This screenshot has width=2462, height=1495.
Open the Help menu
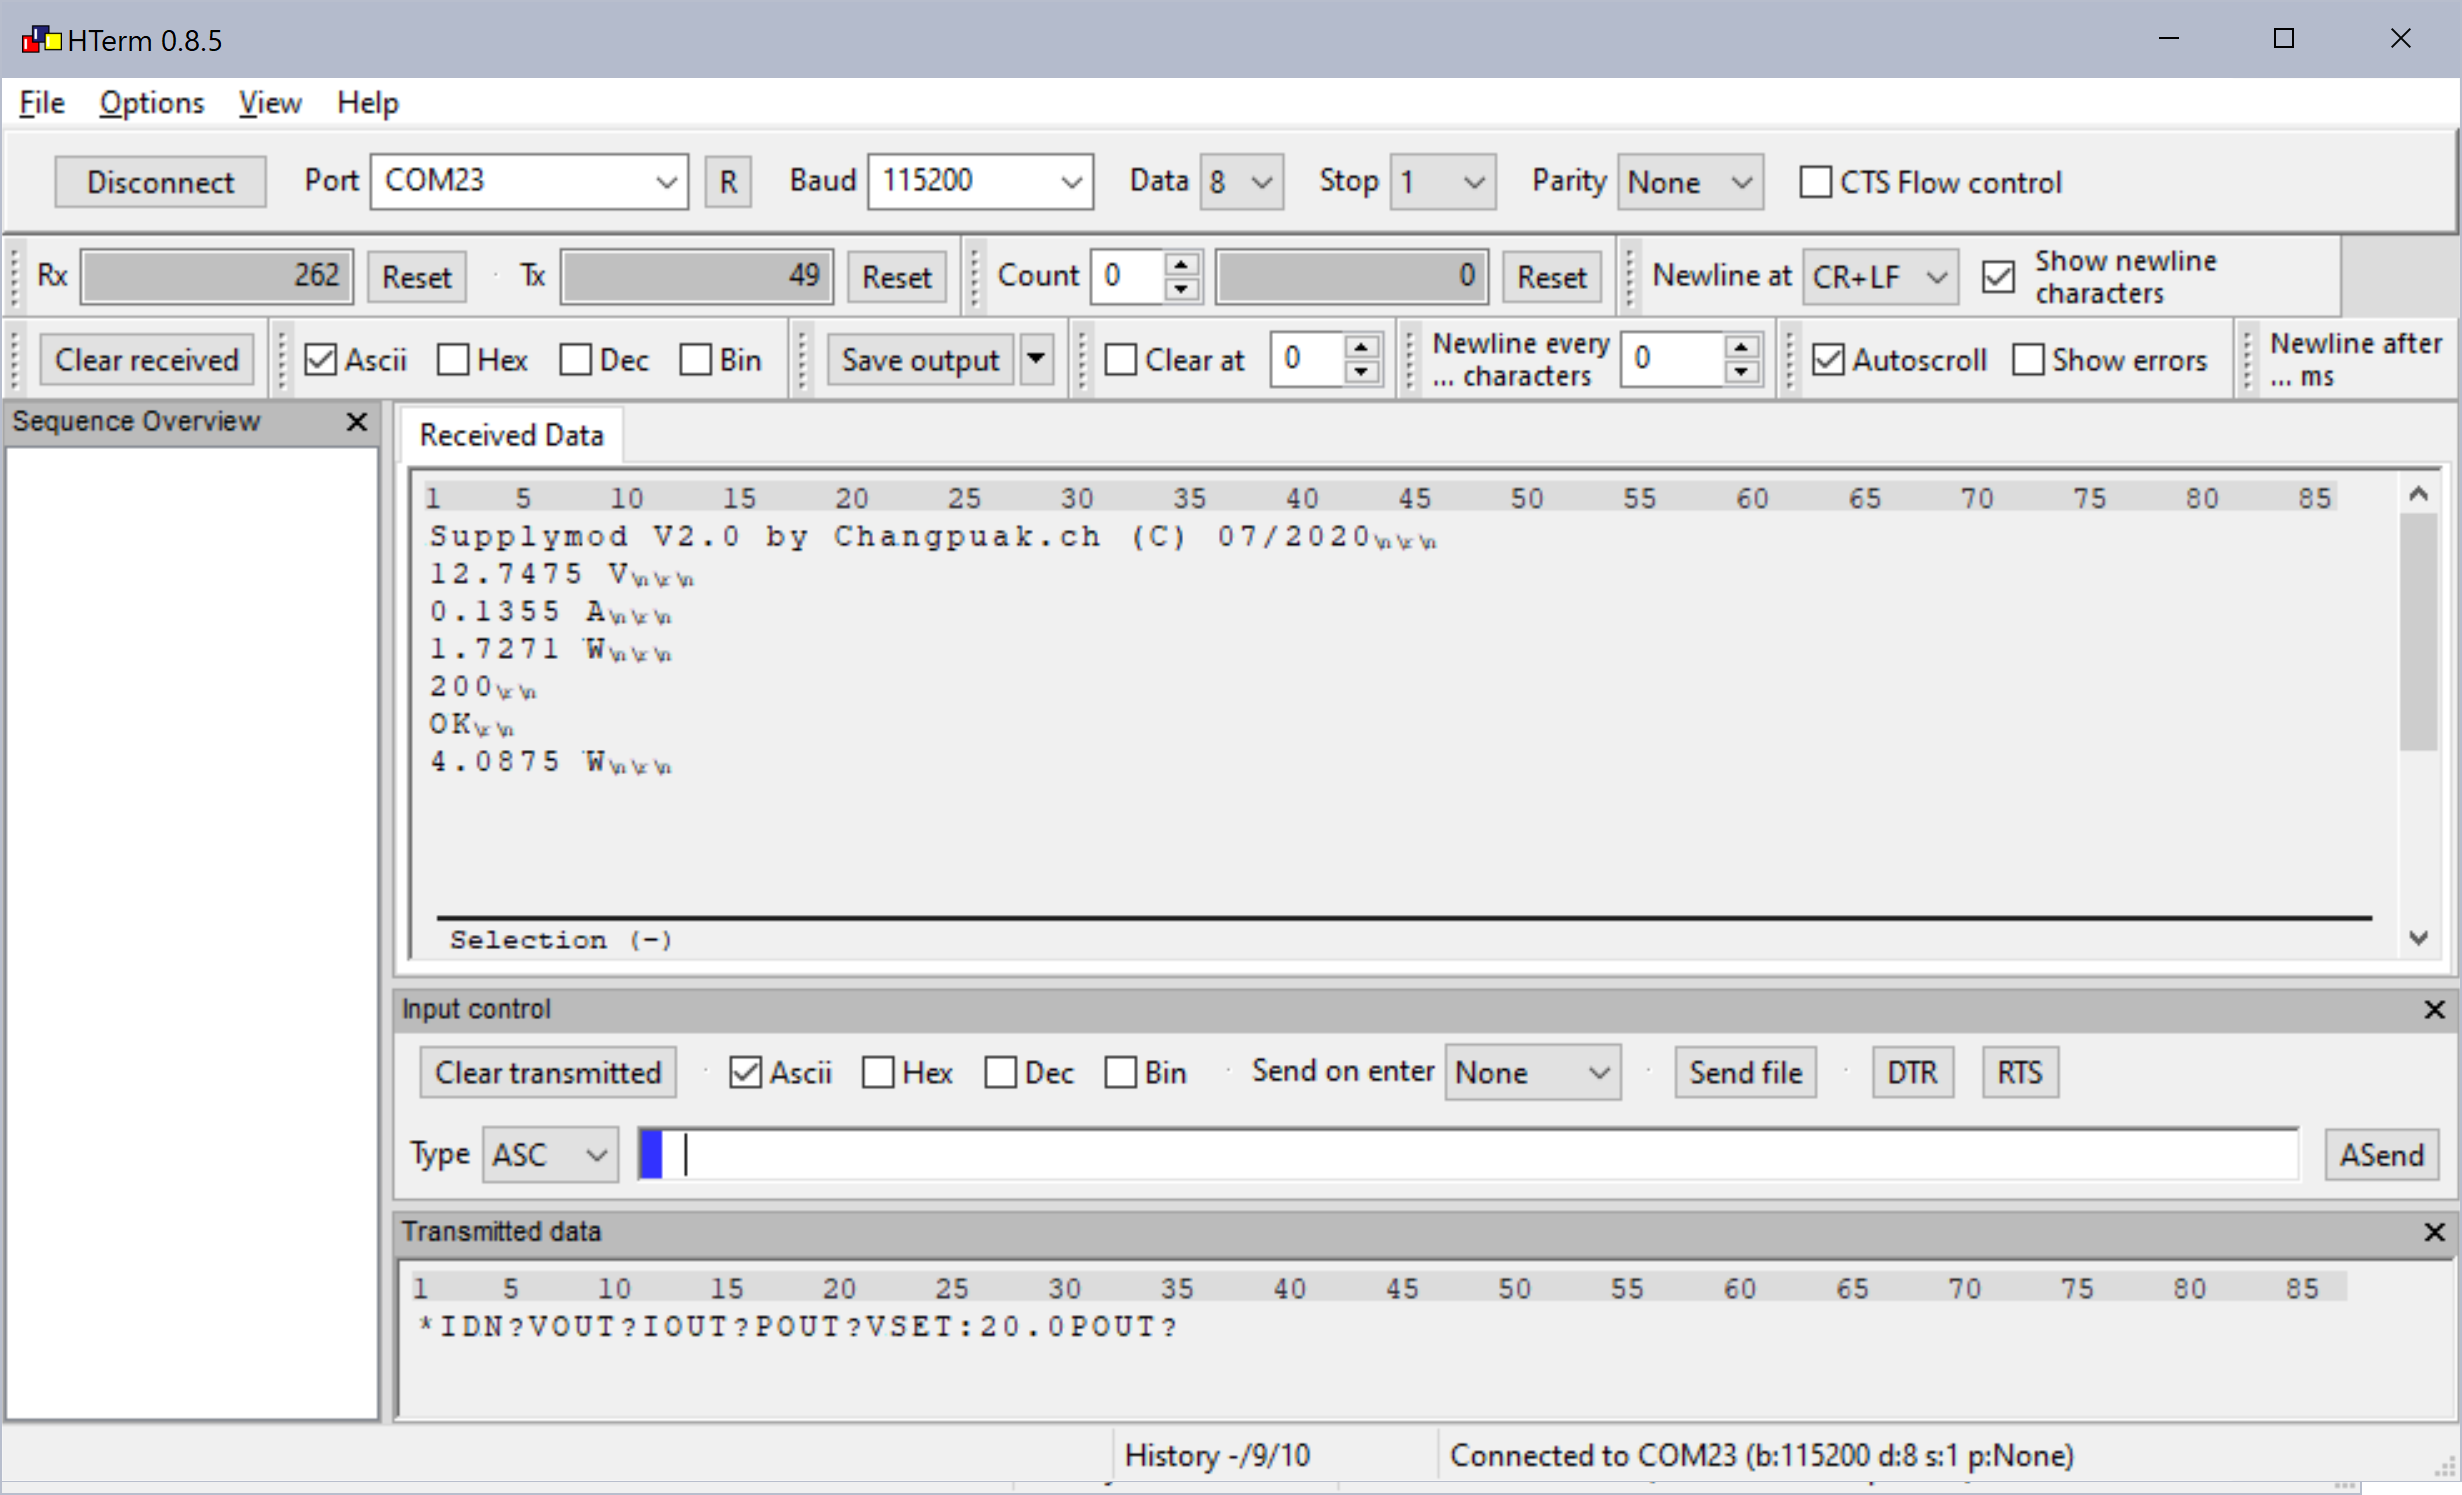(x=367, y=103)
